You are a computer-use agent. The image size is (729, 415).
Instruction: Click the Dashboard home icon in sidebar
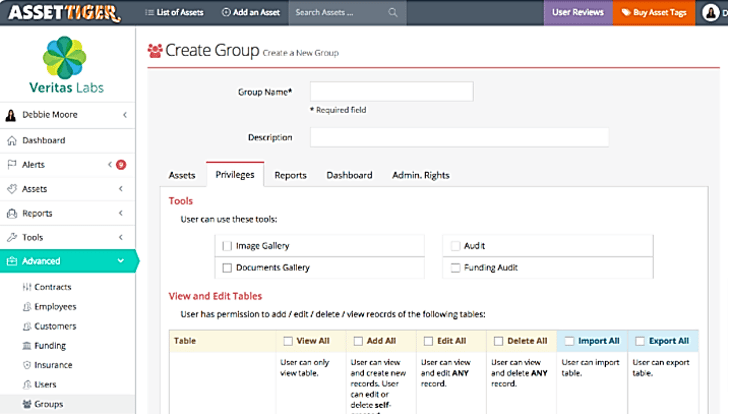coord(12,141)
